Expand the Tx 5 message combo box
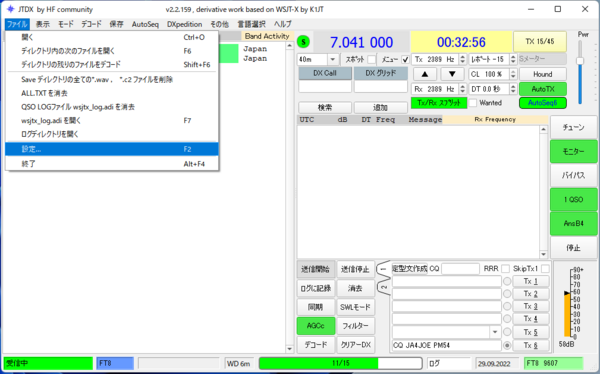The height and width of the screenshot is (374, 600). coord(495,332)
